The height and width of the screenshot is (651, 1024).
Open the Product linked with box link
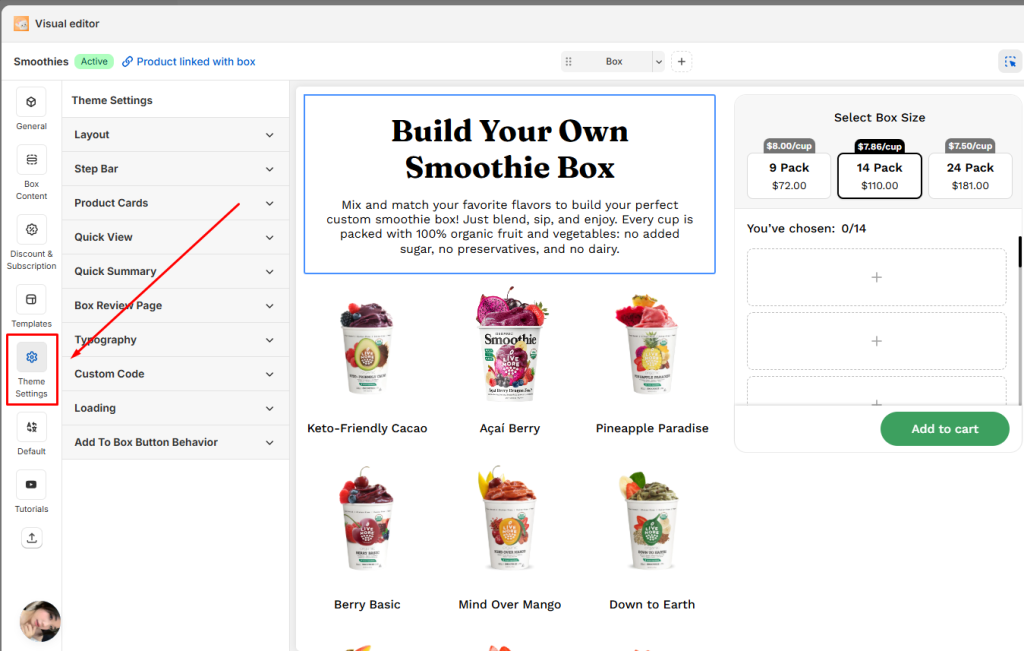195,62
